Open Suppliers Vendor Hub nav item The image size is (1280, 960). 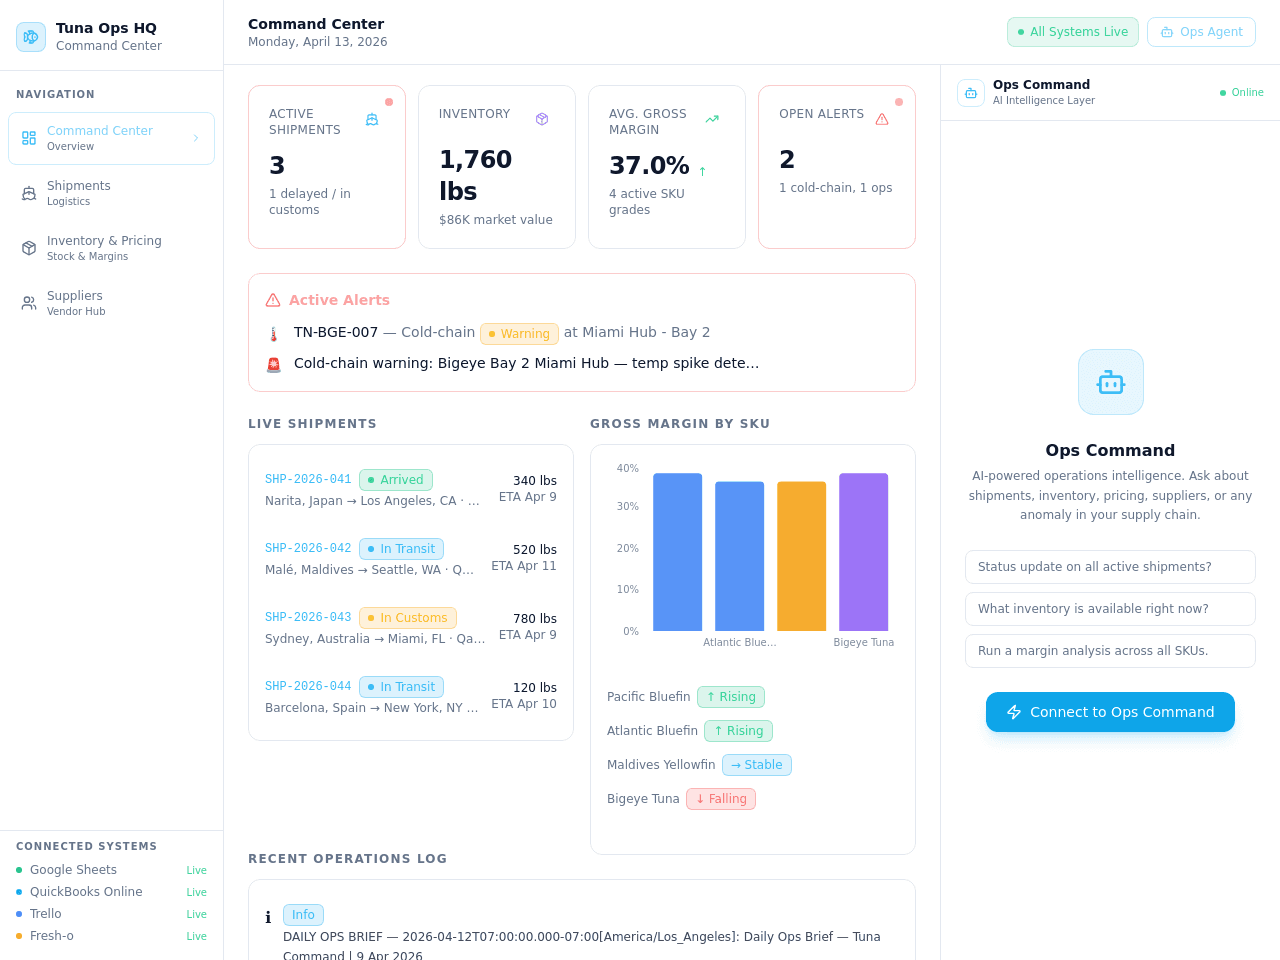click(111, 303)
